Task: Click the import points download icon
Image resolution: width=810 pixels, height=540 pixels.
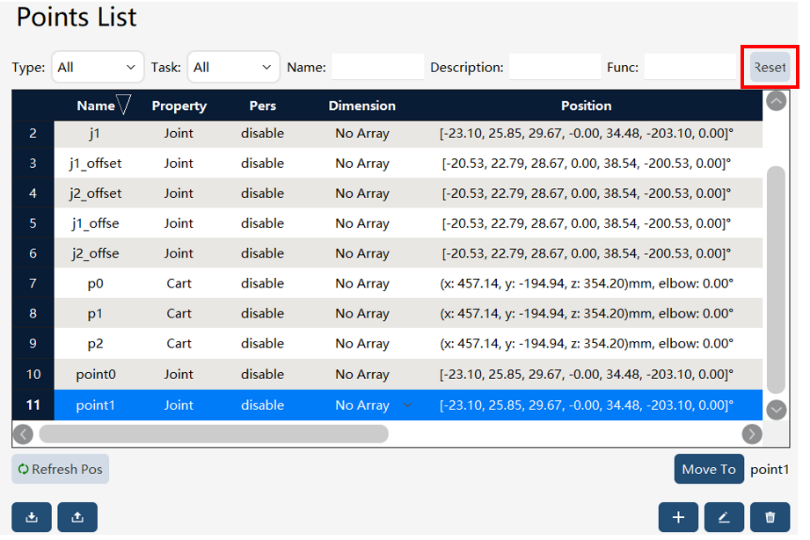Action: 32,517
